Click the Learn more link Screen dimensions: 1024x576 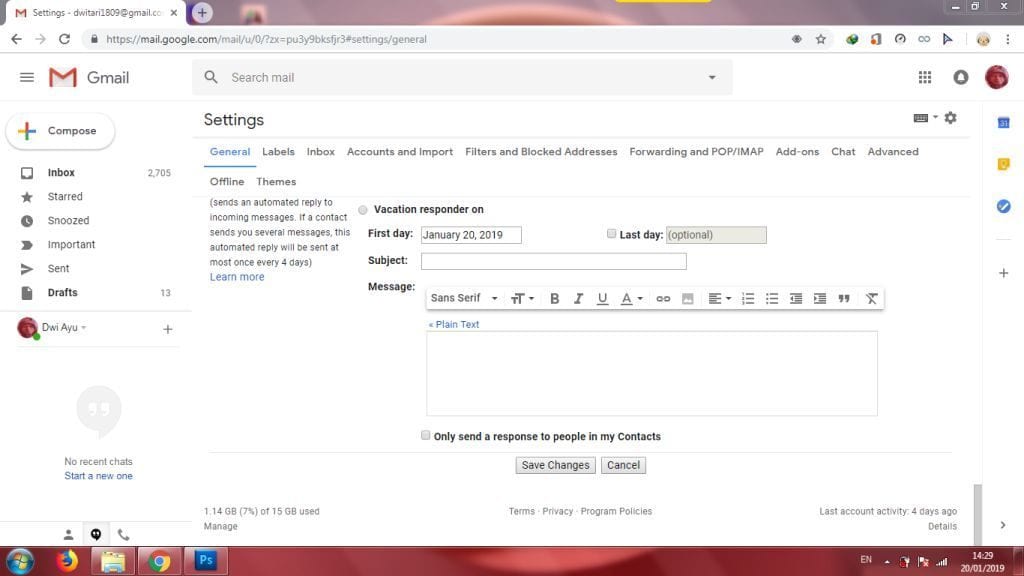coord(237,277)
